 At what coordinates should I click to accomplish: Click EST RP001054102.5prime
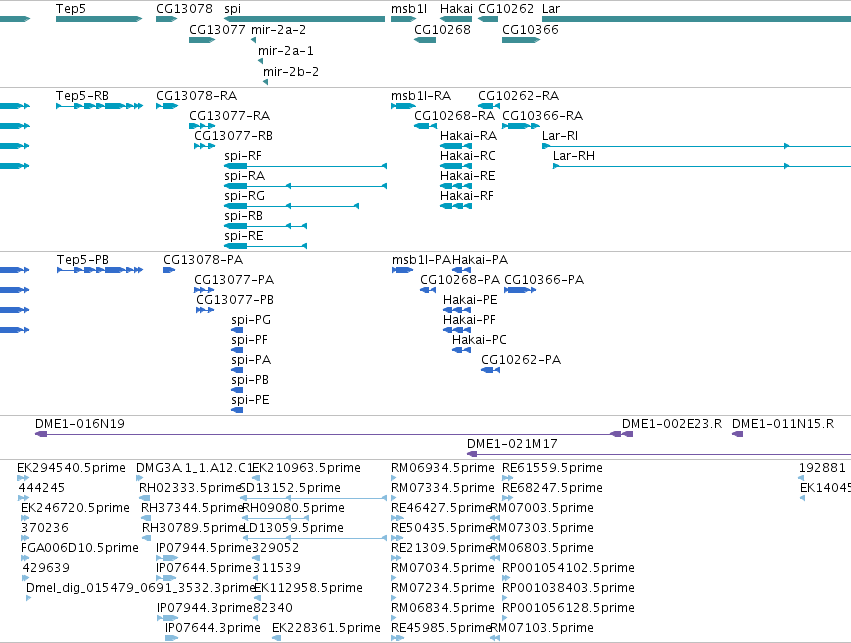pyautogui.click(x=506, y=578)
